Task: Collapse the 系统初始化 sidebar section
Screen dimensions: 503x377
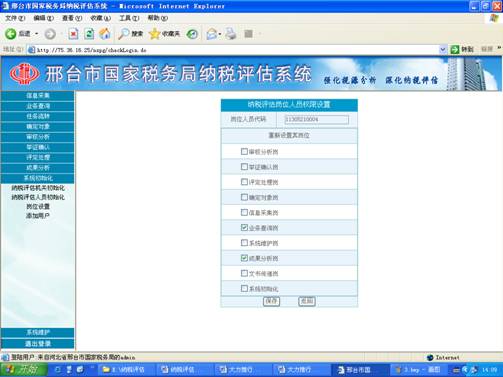Action: coord(38,178)
